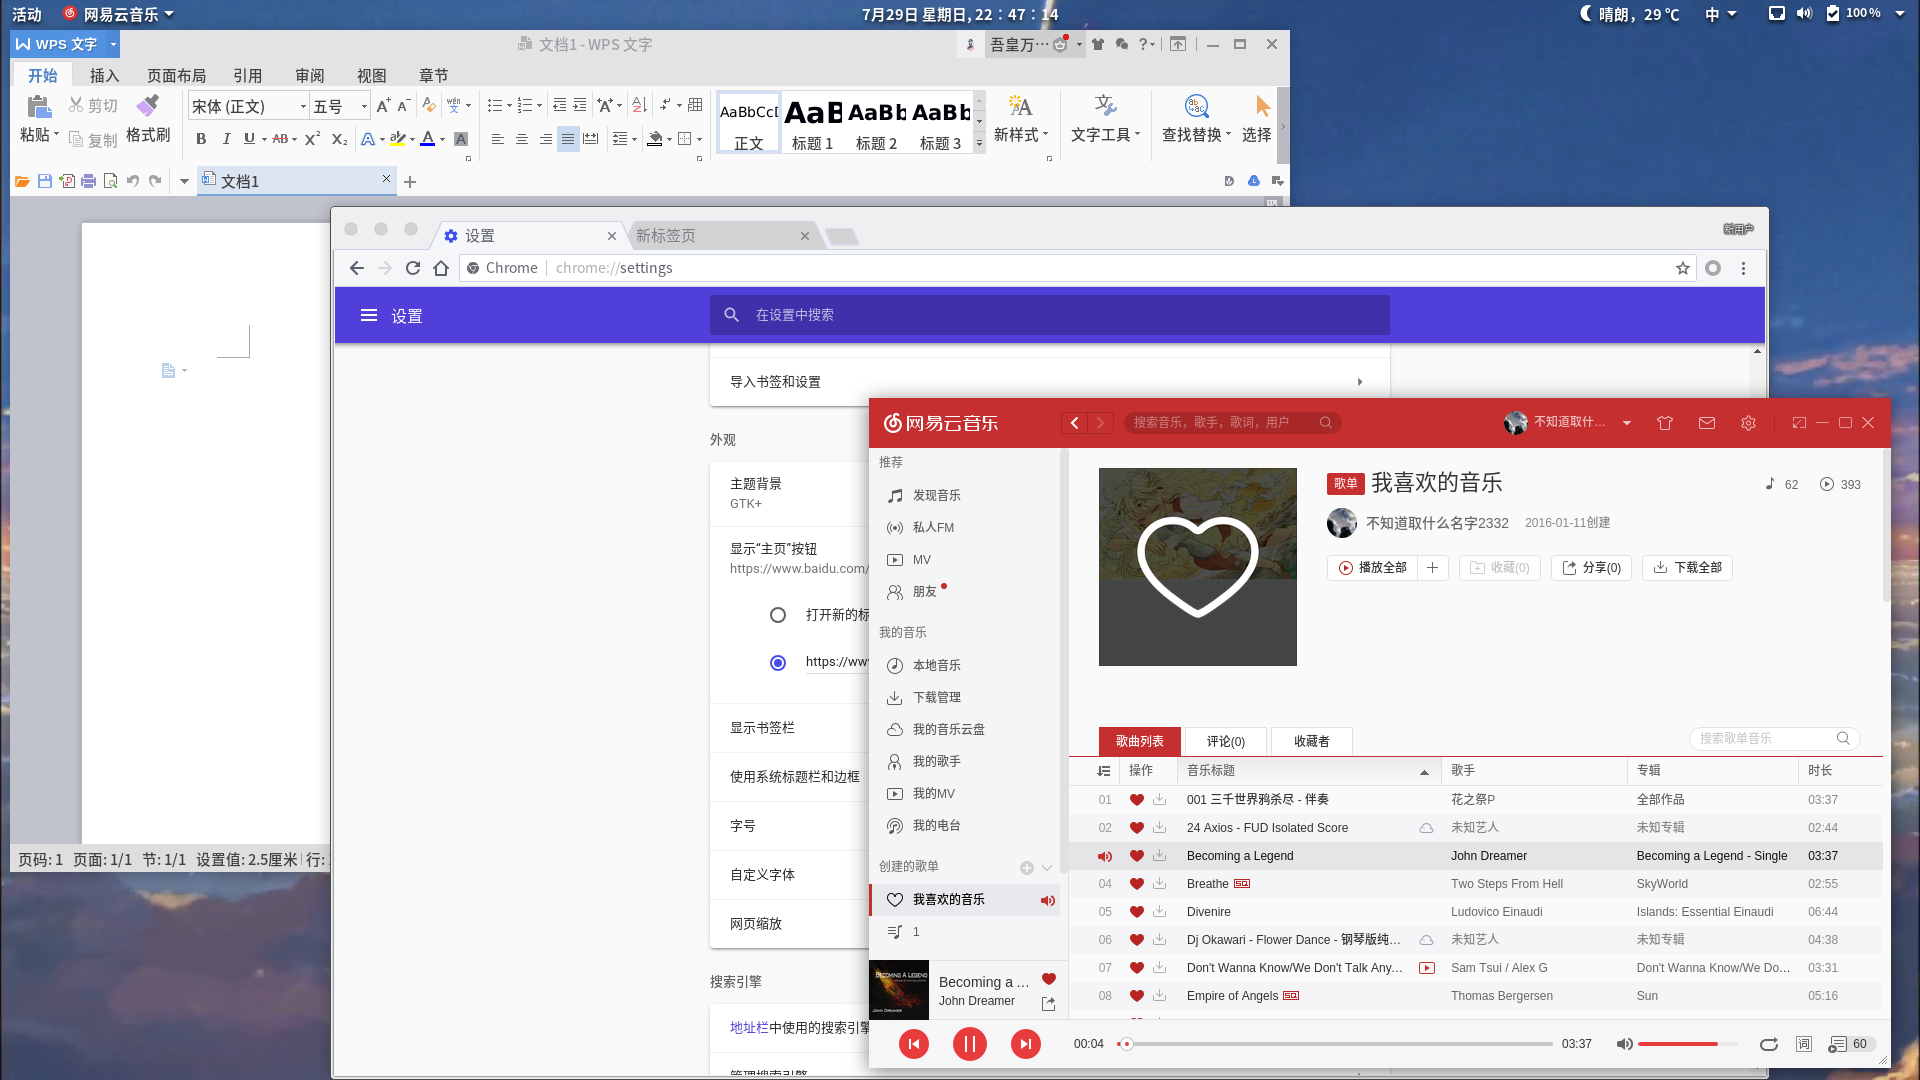Image resolution: width=1920 pixels, height=1080 pixels.
Task: Open the 插入 ribbon tab in WPS
Action: (x=104, y=75)
